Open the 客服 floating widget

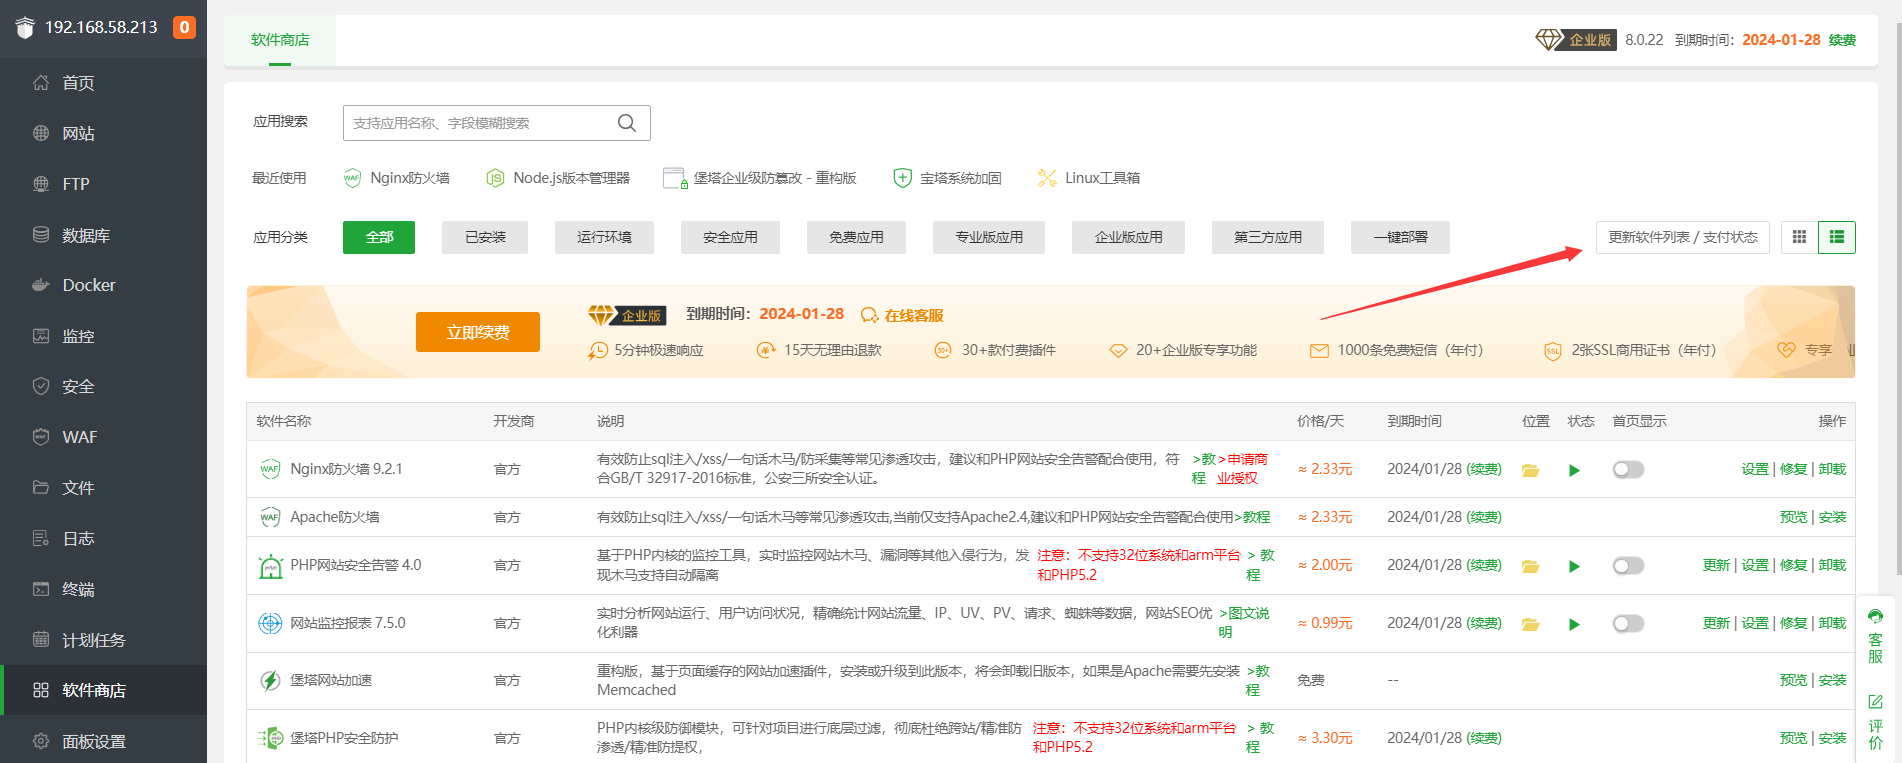pyautogui.click(x=1875, y=636)
